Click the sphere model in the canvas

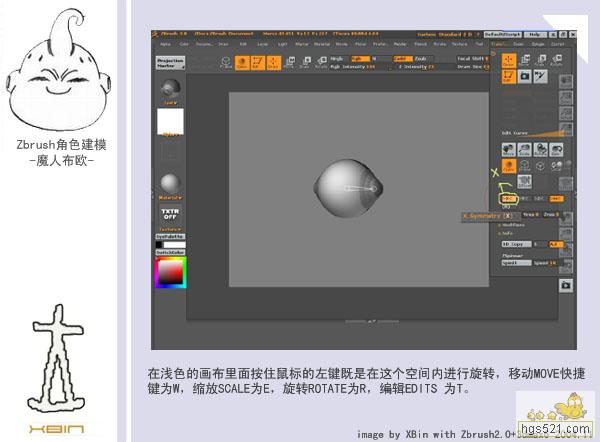348,189
